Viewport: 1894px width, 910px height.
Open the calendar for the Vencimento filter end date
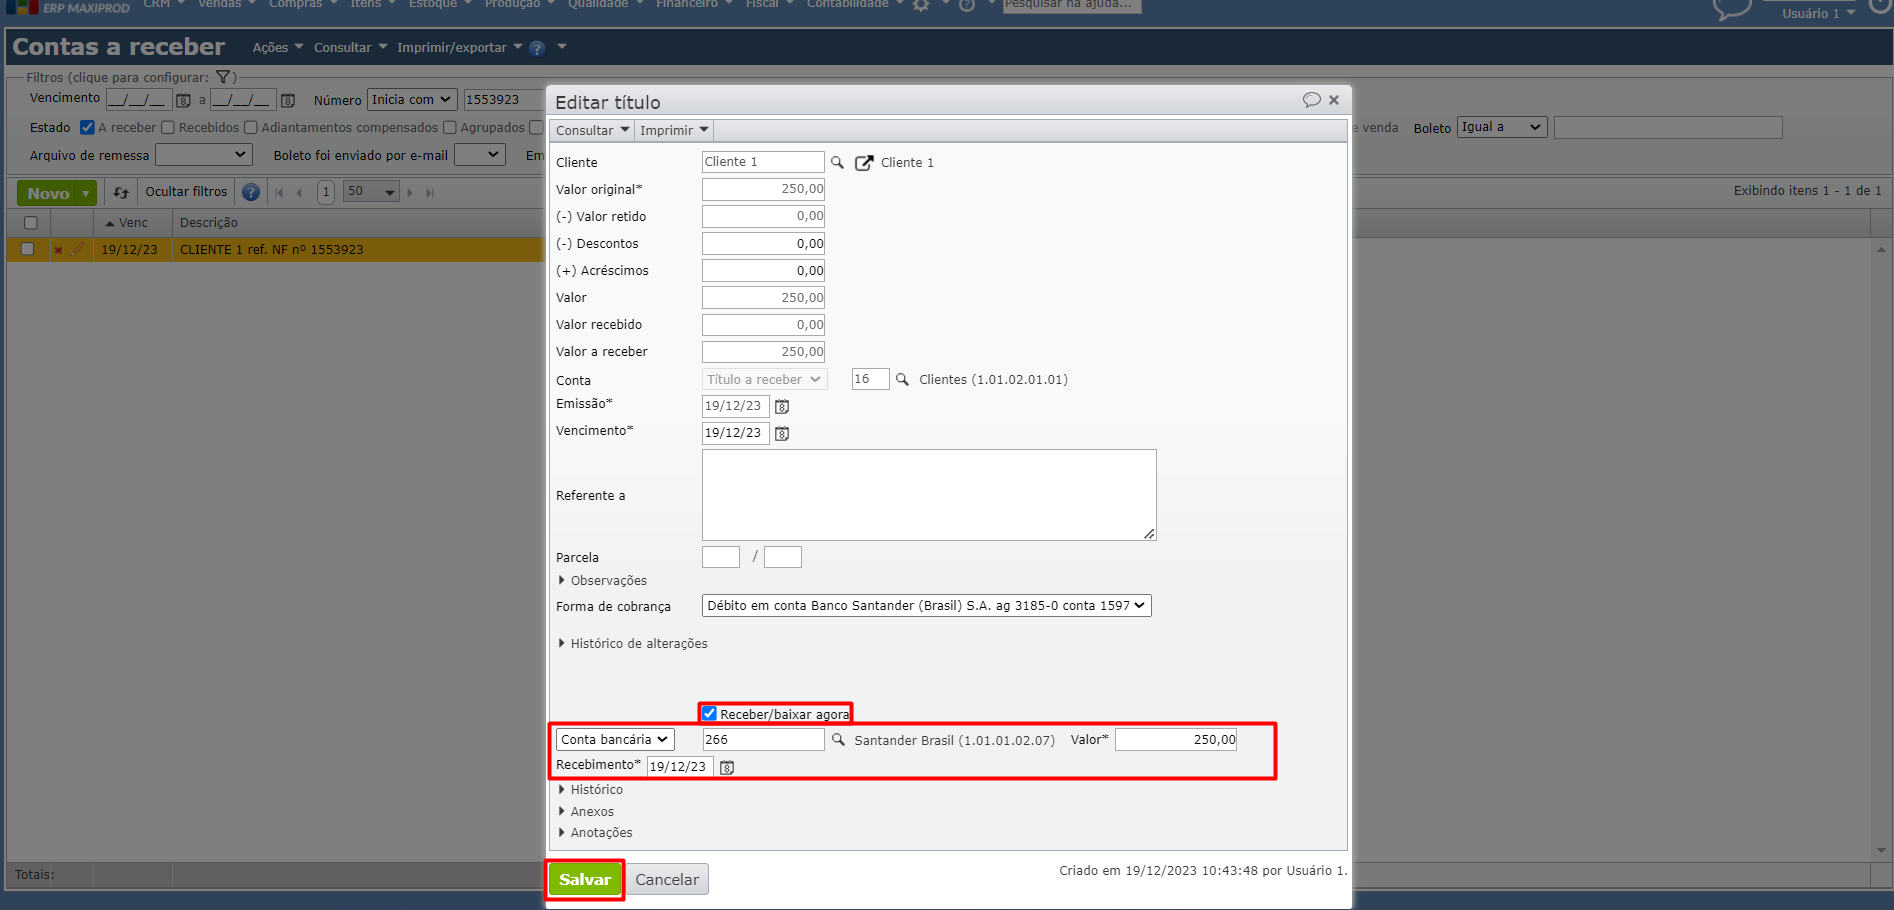[288, 100]
